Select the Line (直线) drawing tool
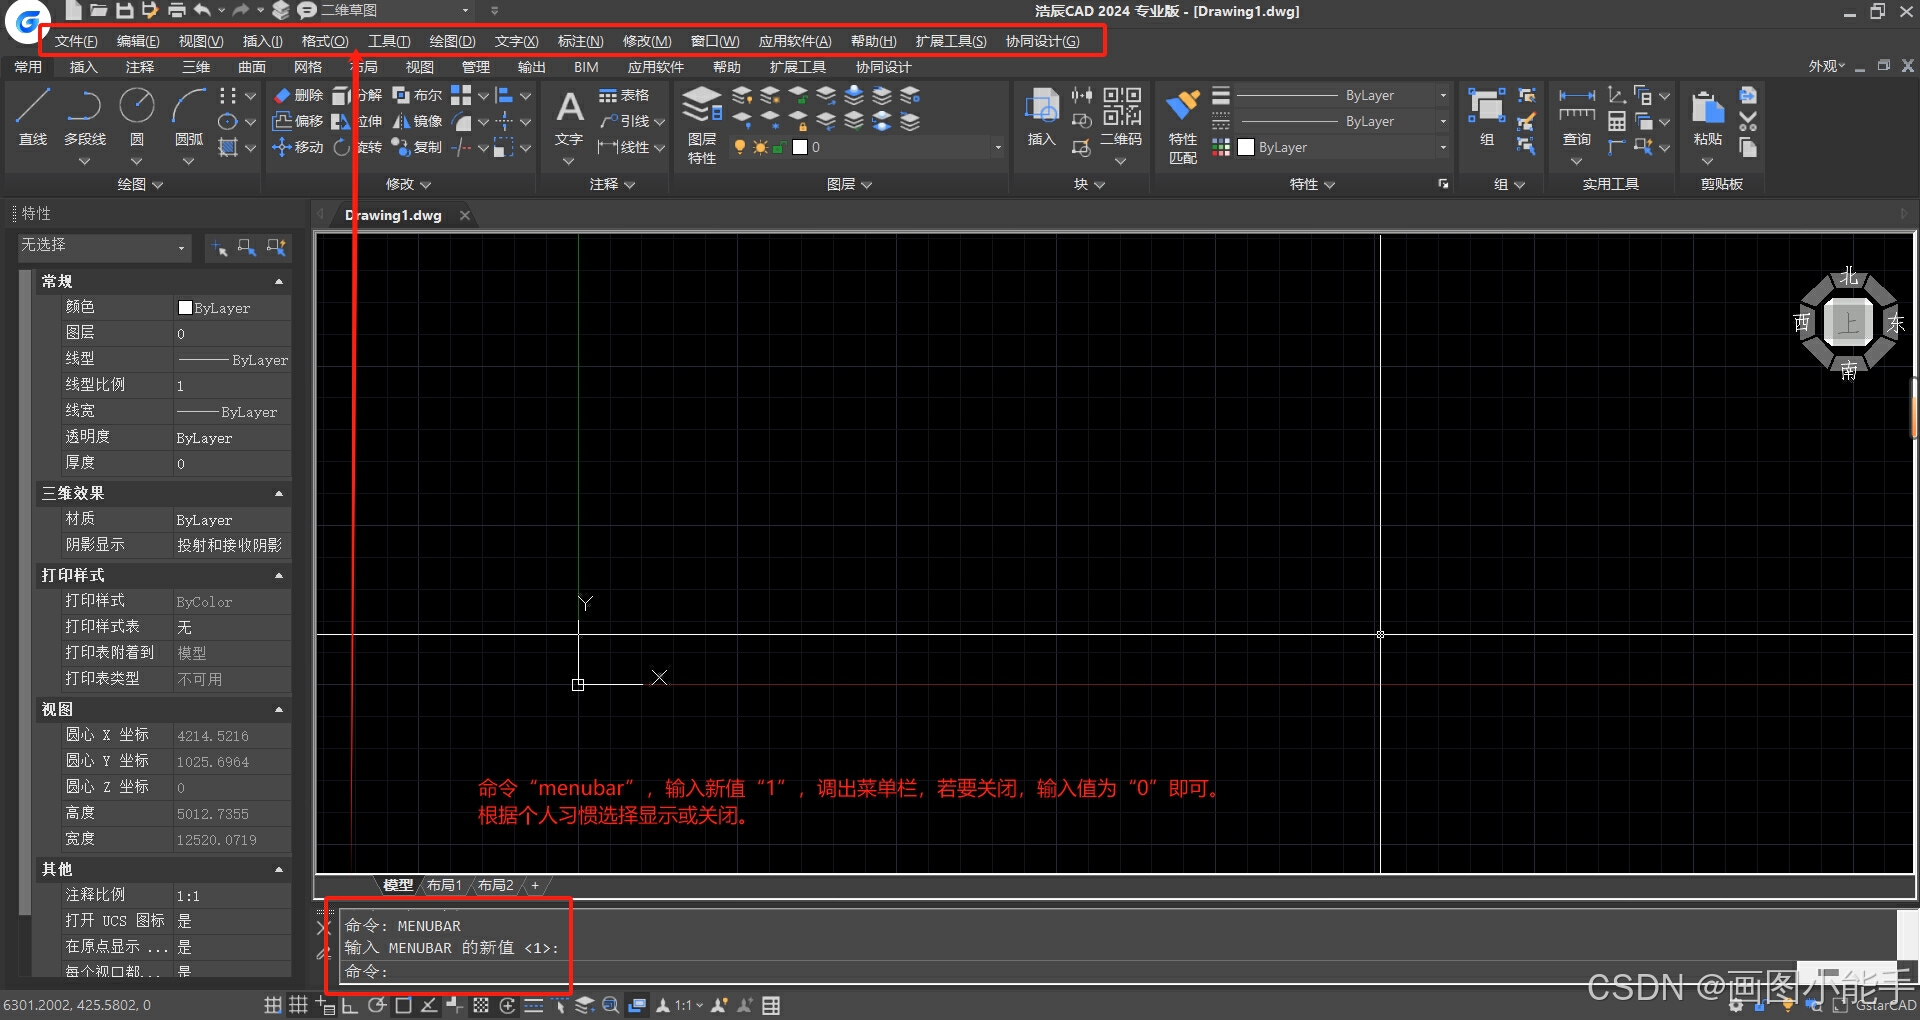This screenshot has height=1020, width=1920. click(33, 117)
